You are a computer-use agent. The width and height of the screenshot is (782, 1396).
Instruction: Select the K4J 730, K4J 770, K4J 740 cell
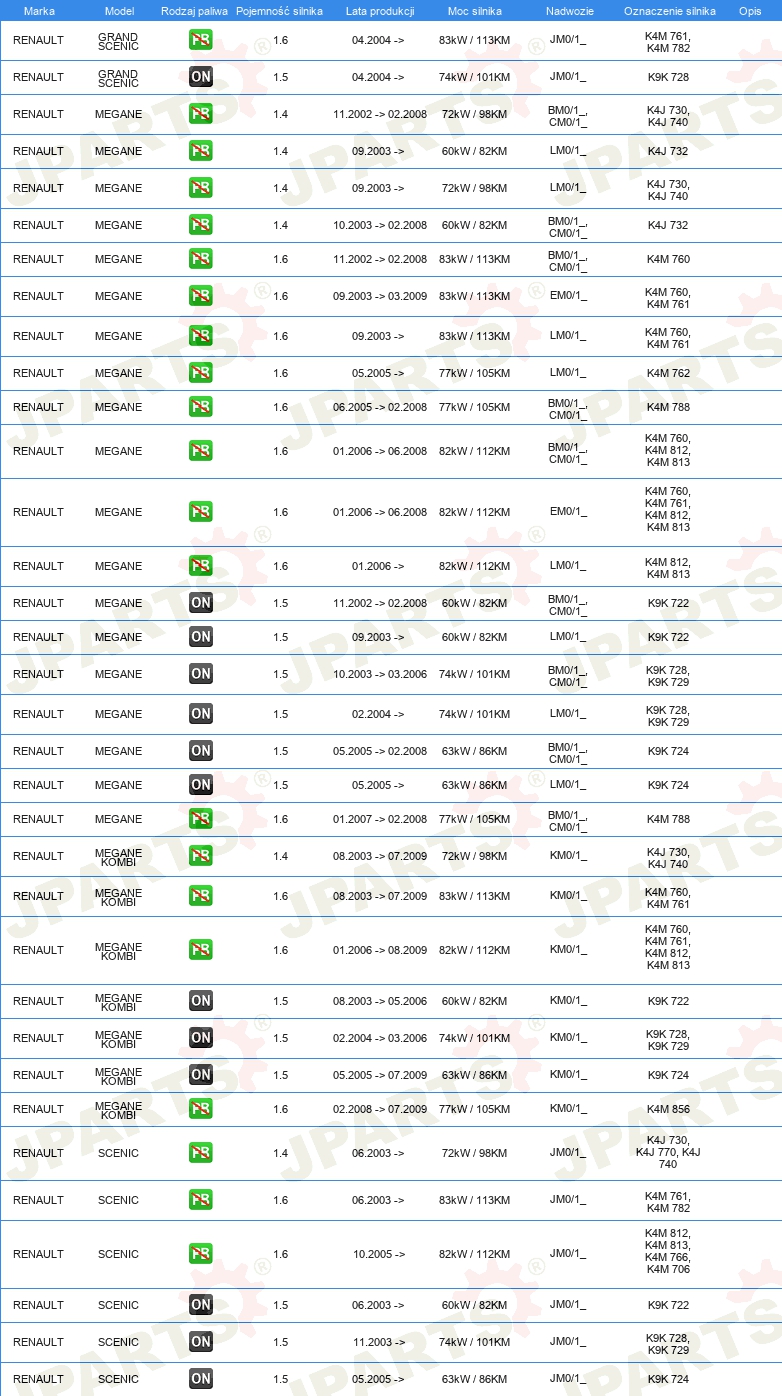tap(668, 1153)
